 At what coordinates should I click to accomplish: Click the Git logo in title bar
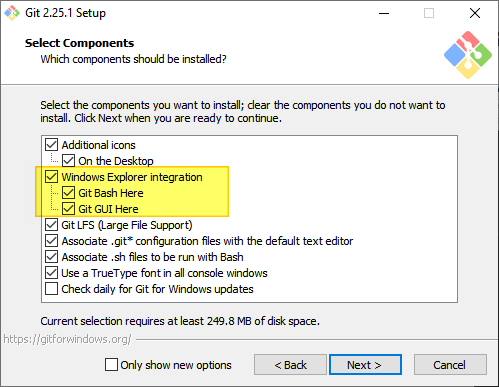click(12, 13)
